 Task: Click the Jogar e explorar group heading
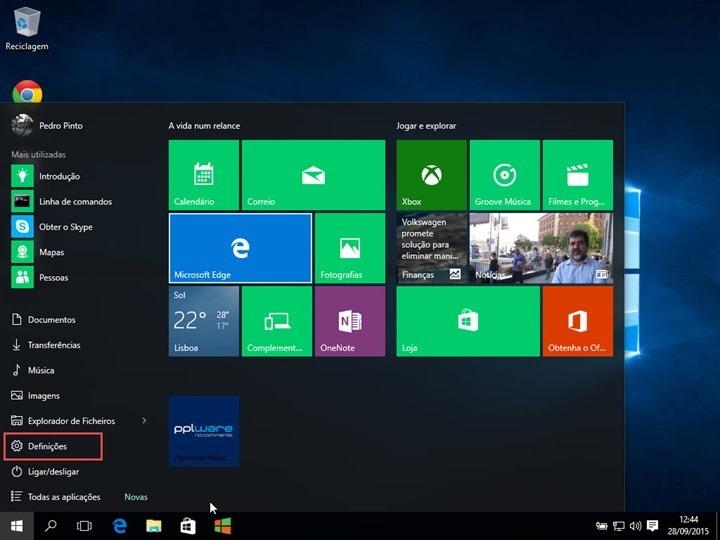pos(426,126)
